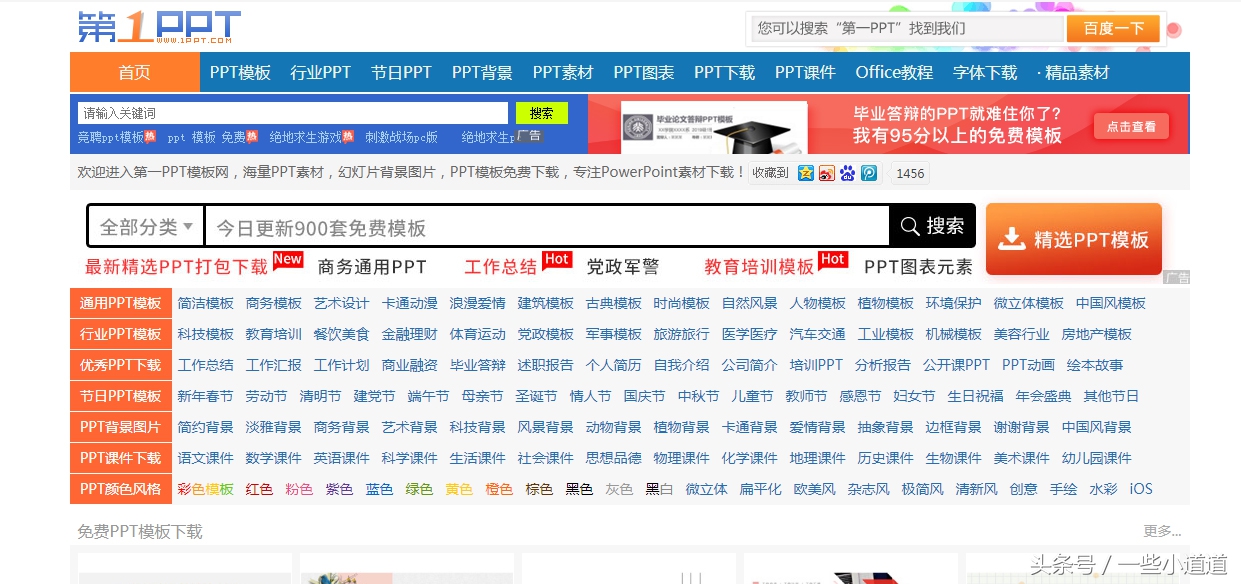Click 更多... to expand free template list

(1161, 532)
